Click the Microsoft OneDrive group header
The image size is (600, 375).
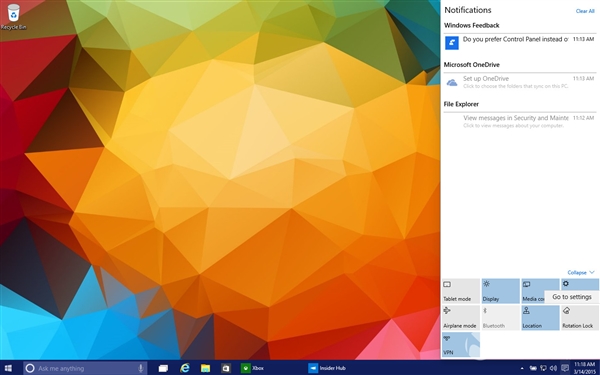click(x=471, y=65)
